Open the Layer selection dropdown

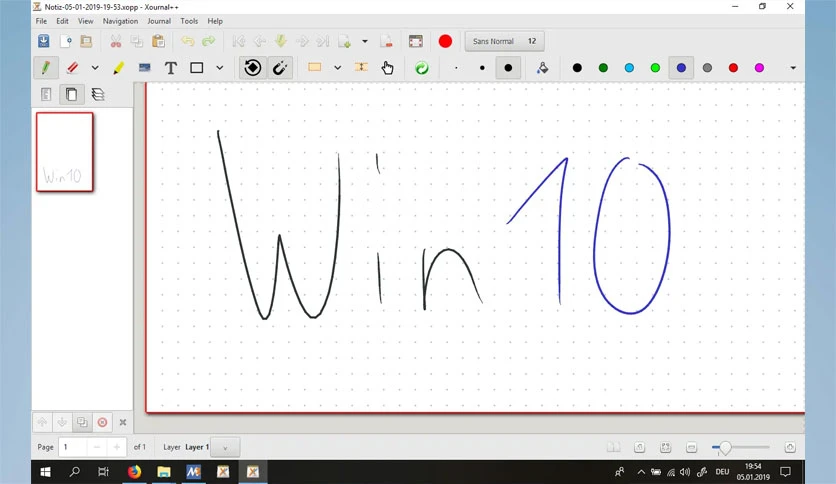[x=225, y=447]
